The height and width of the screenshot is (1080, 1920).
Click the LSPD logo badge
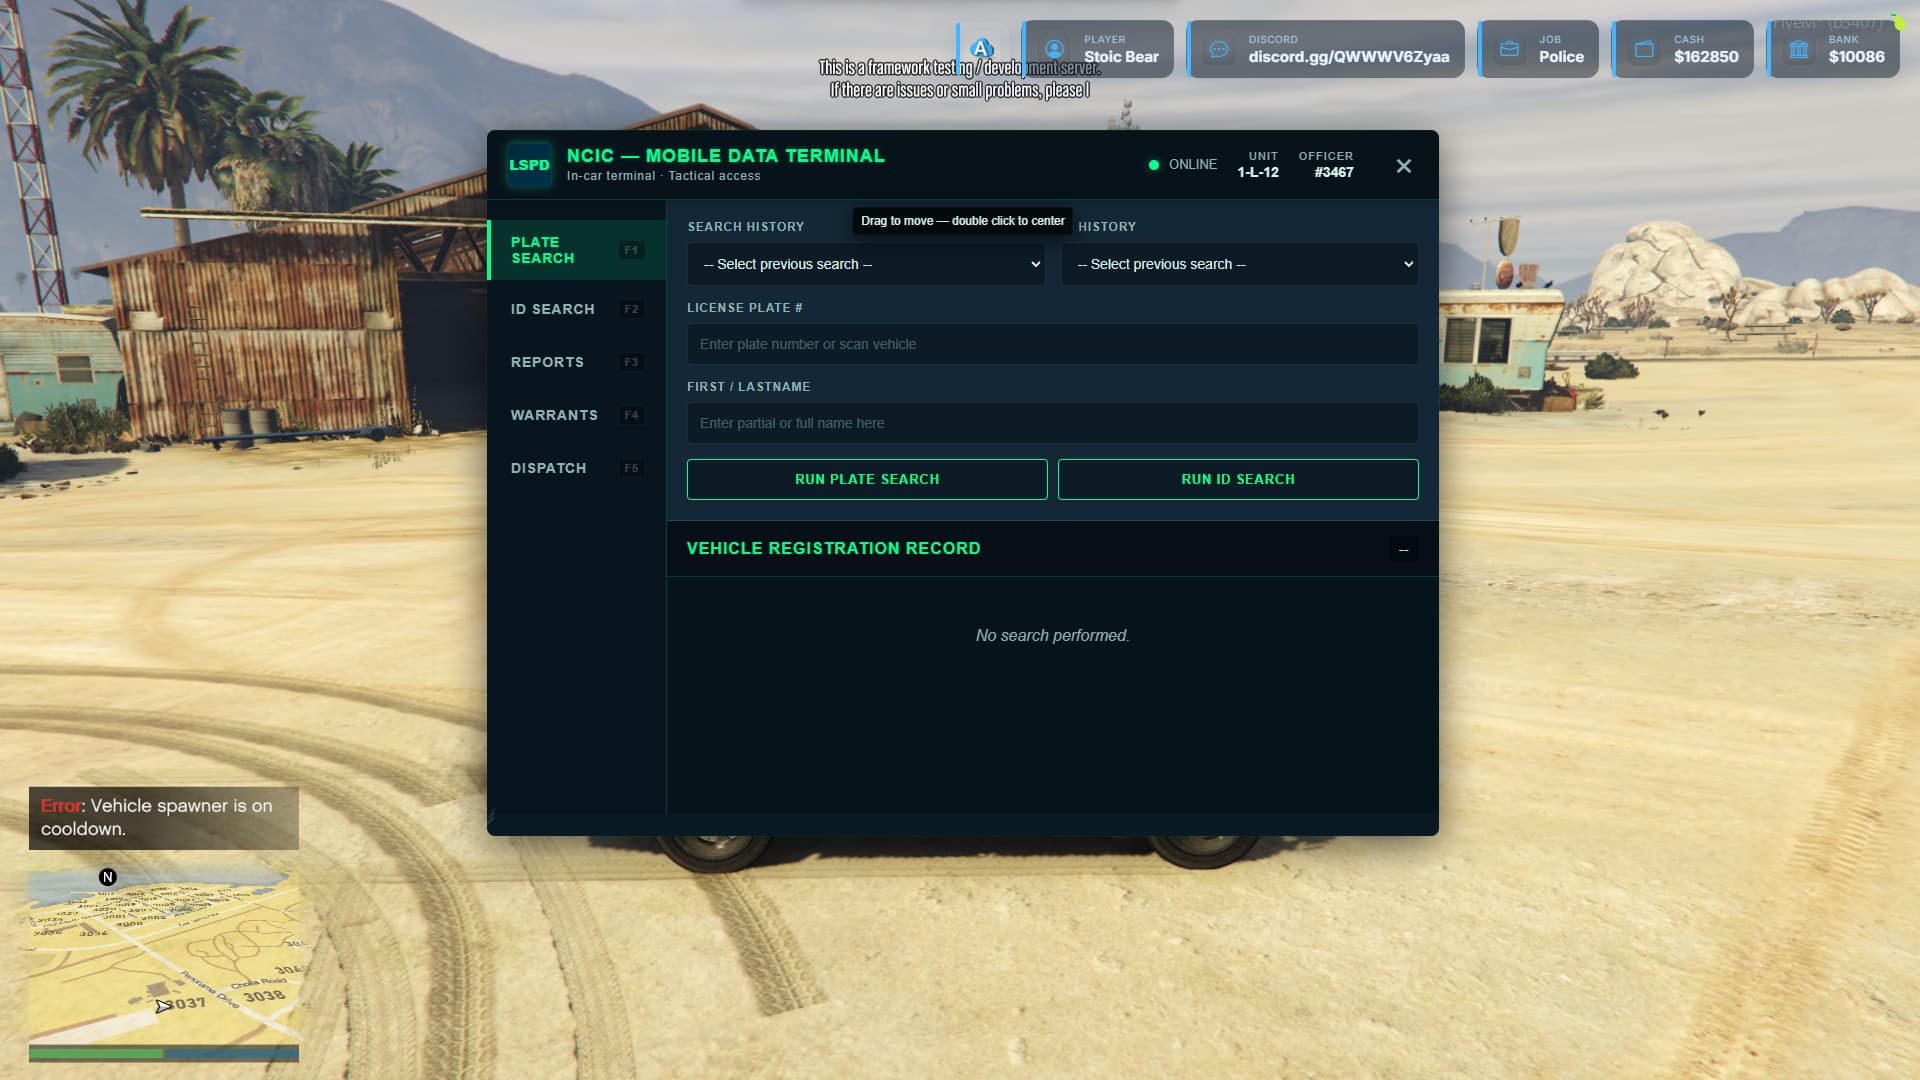(x=529, y=165)
